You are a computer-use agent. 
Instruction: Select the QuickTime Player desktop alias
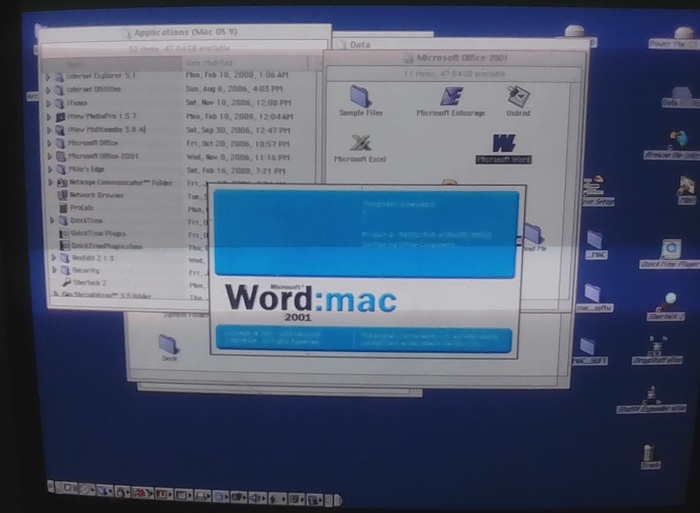click(x=670, y=250)
